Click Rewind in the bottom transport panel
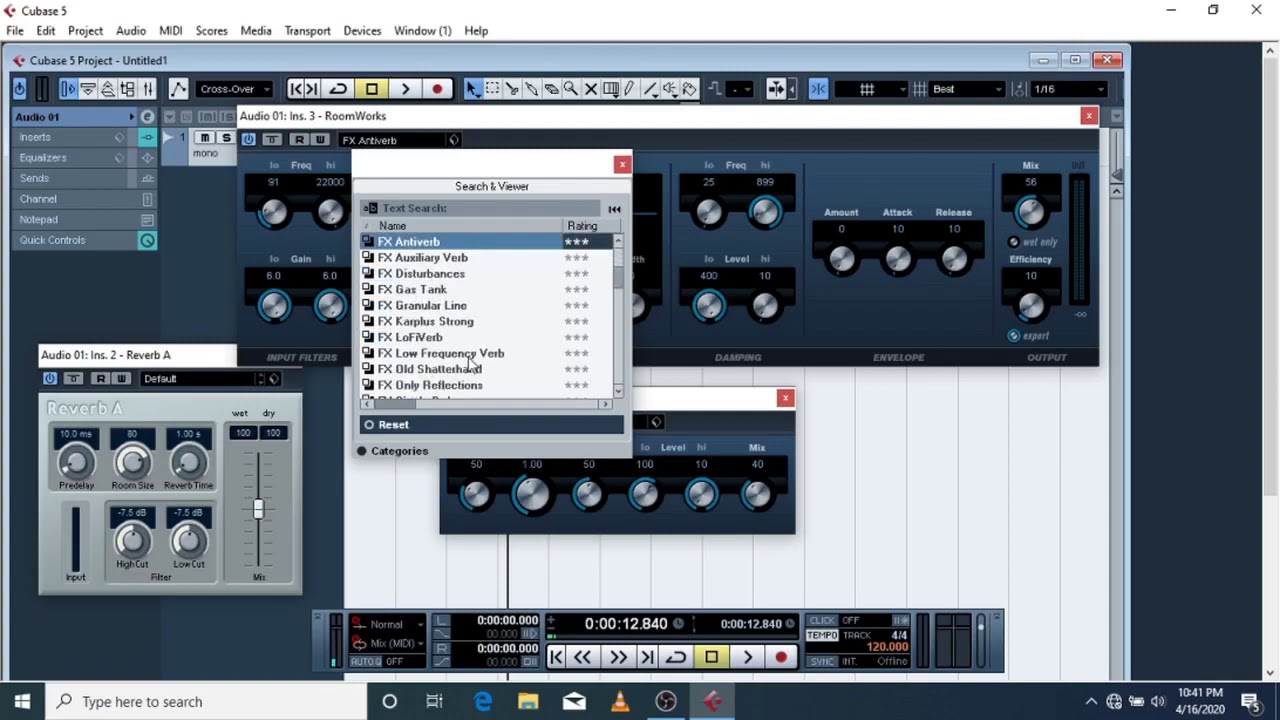The image size is (1280, 720). click(x=582, y=657)
